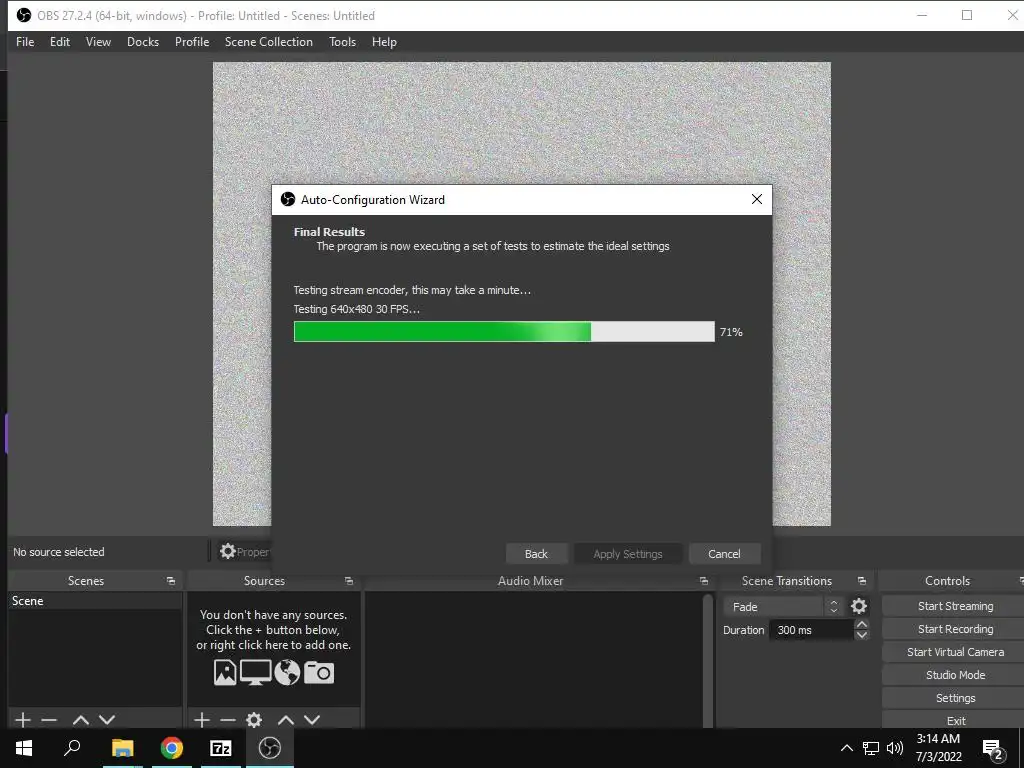
Task: Open File Explorer from taskbar
Action: [122, 748]
